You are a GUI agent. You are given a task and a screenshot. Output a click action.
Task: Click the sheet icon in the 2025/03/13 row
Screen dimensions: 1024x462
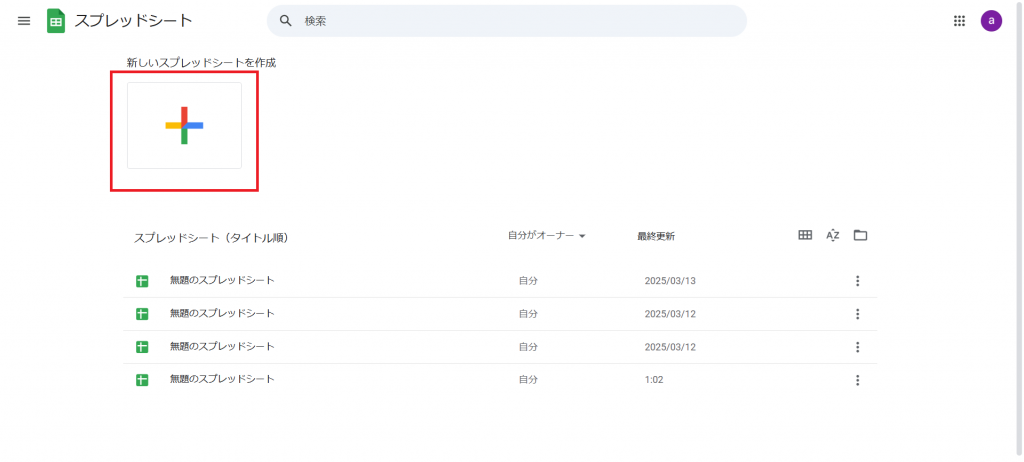click(x=142, y=281)
